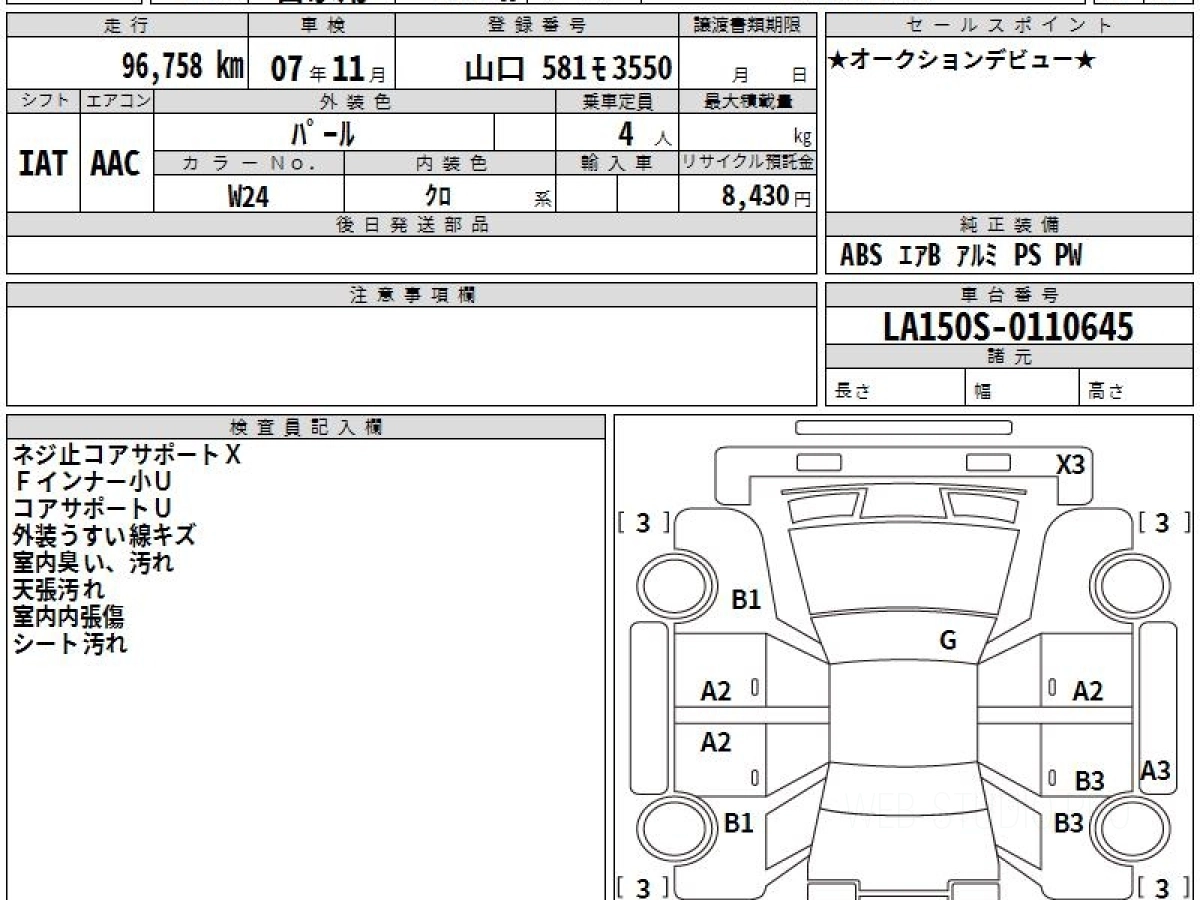Select inspector note 外装うすい線キズ
Viewport: 1200px width, 900px height.
click(x=104, y=536)
